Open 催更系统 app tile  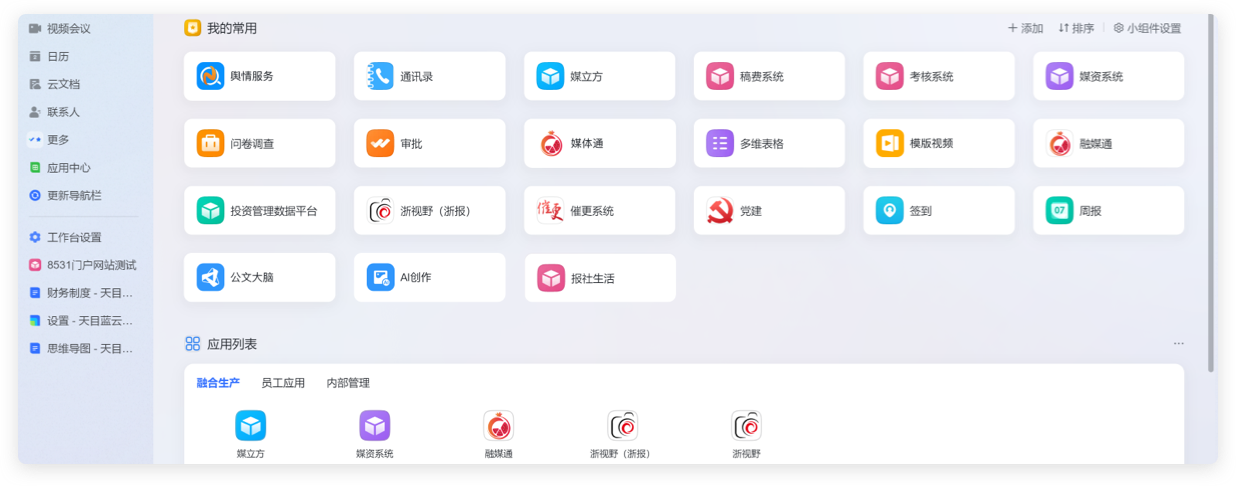click(551, 211)
